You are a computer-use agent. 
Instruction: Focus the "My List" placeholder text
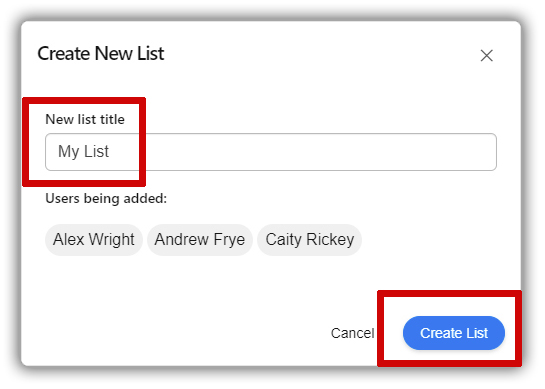coord(83,152)
